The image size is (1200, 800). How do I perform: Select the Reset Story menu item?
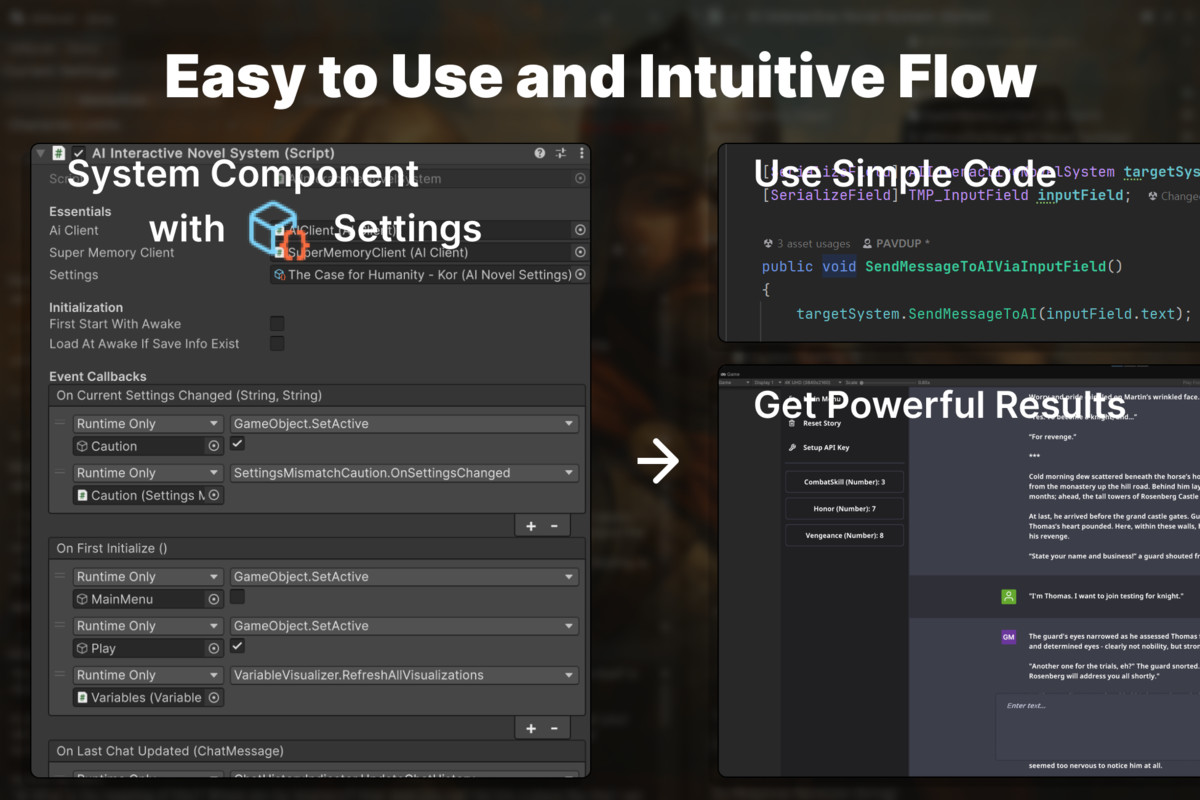822,423
